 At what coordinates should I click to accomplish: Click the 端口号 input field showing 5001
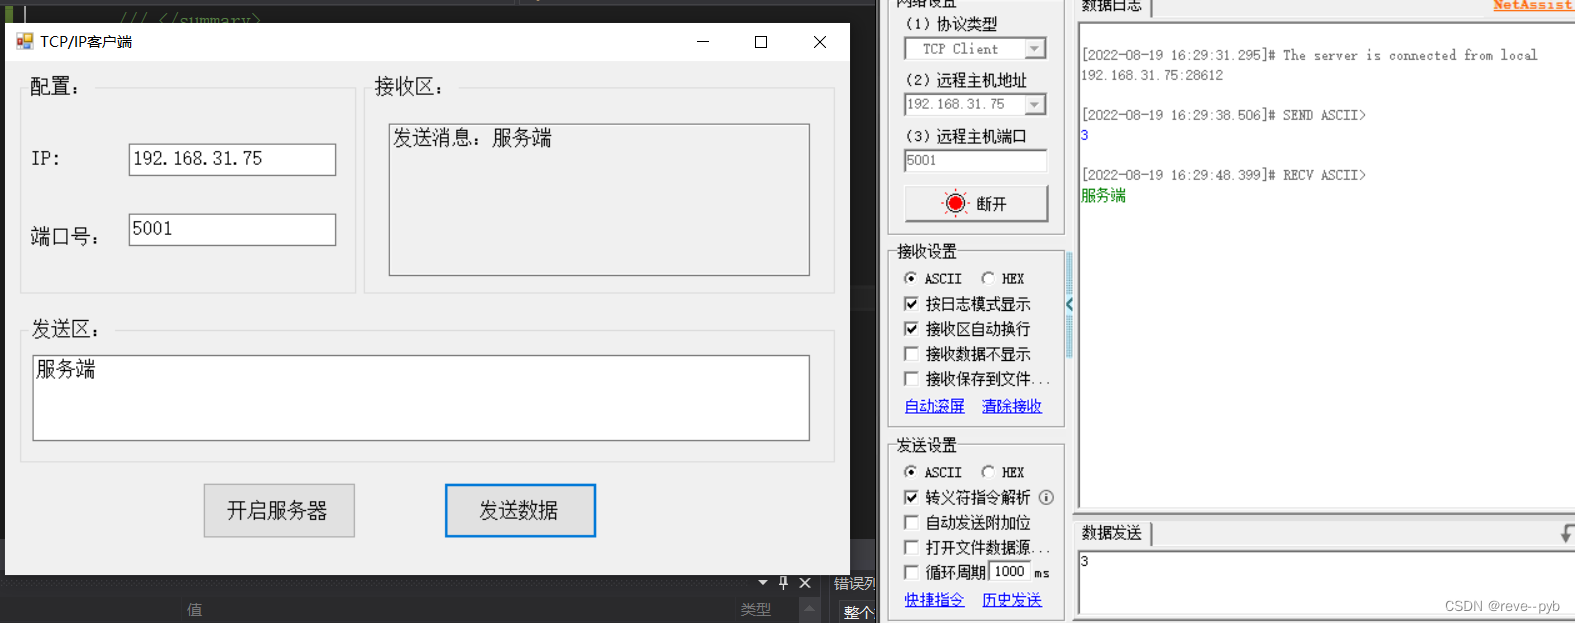pos(232,229)
